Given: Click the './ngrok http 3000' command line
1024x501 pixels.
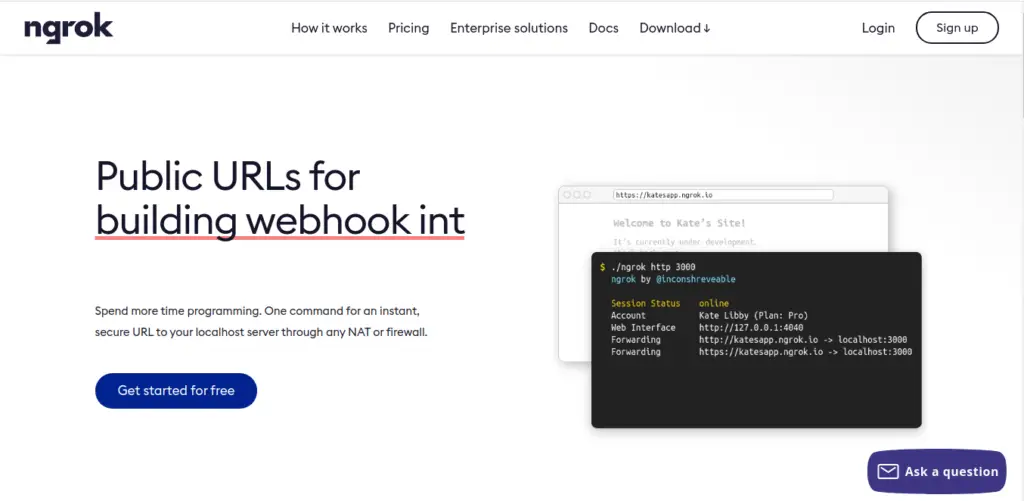Looking at the screenshot, I should coord(653,267).
